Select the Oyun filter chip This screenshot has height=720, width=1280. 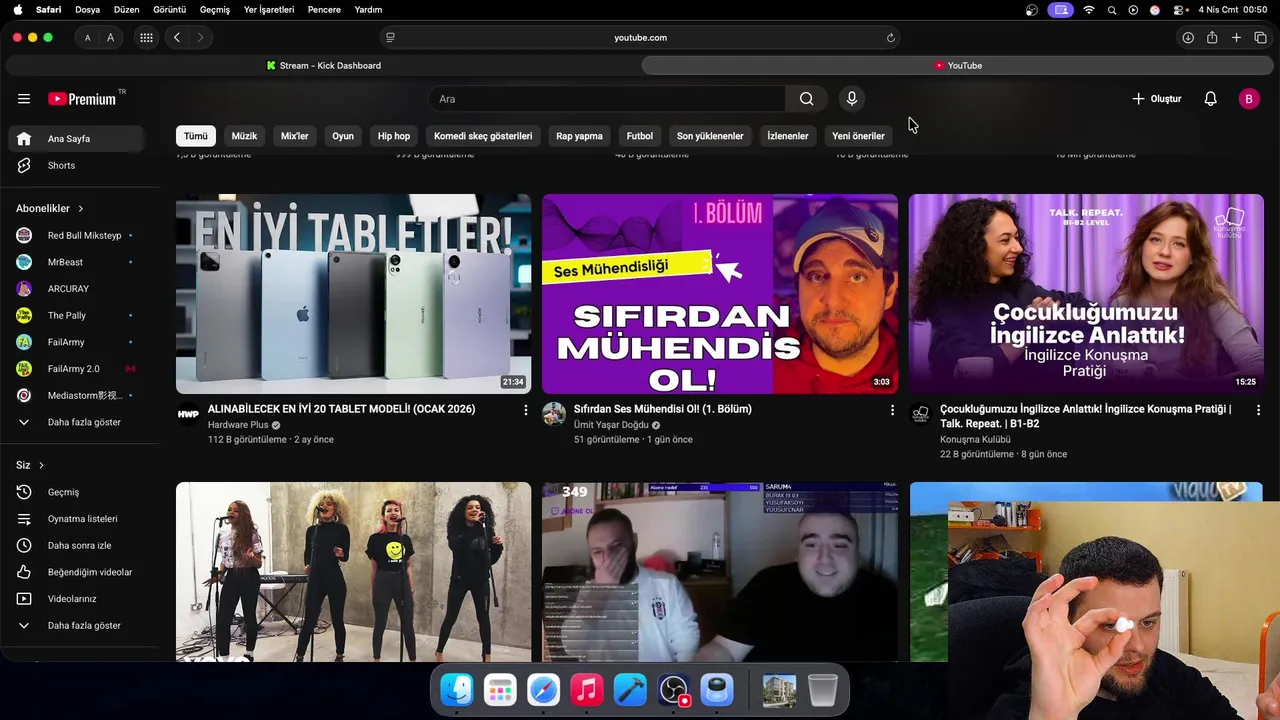pyautogui.click(x=343, y=136)
